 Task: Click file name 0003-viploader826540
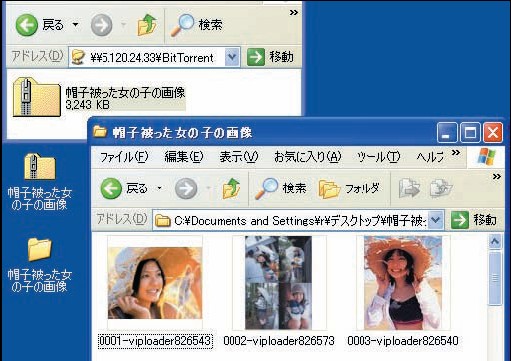(403, 341)
